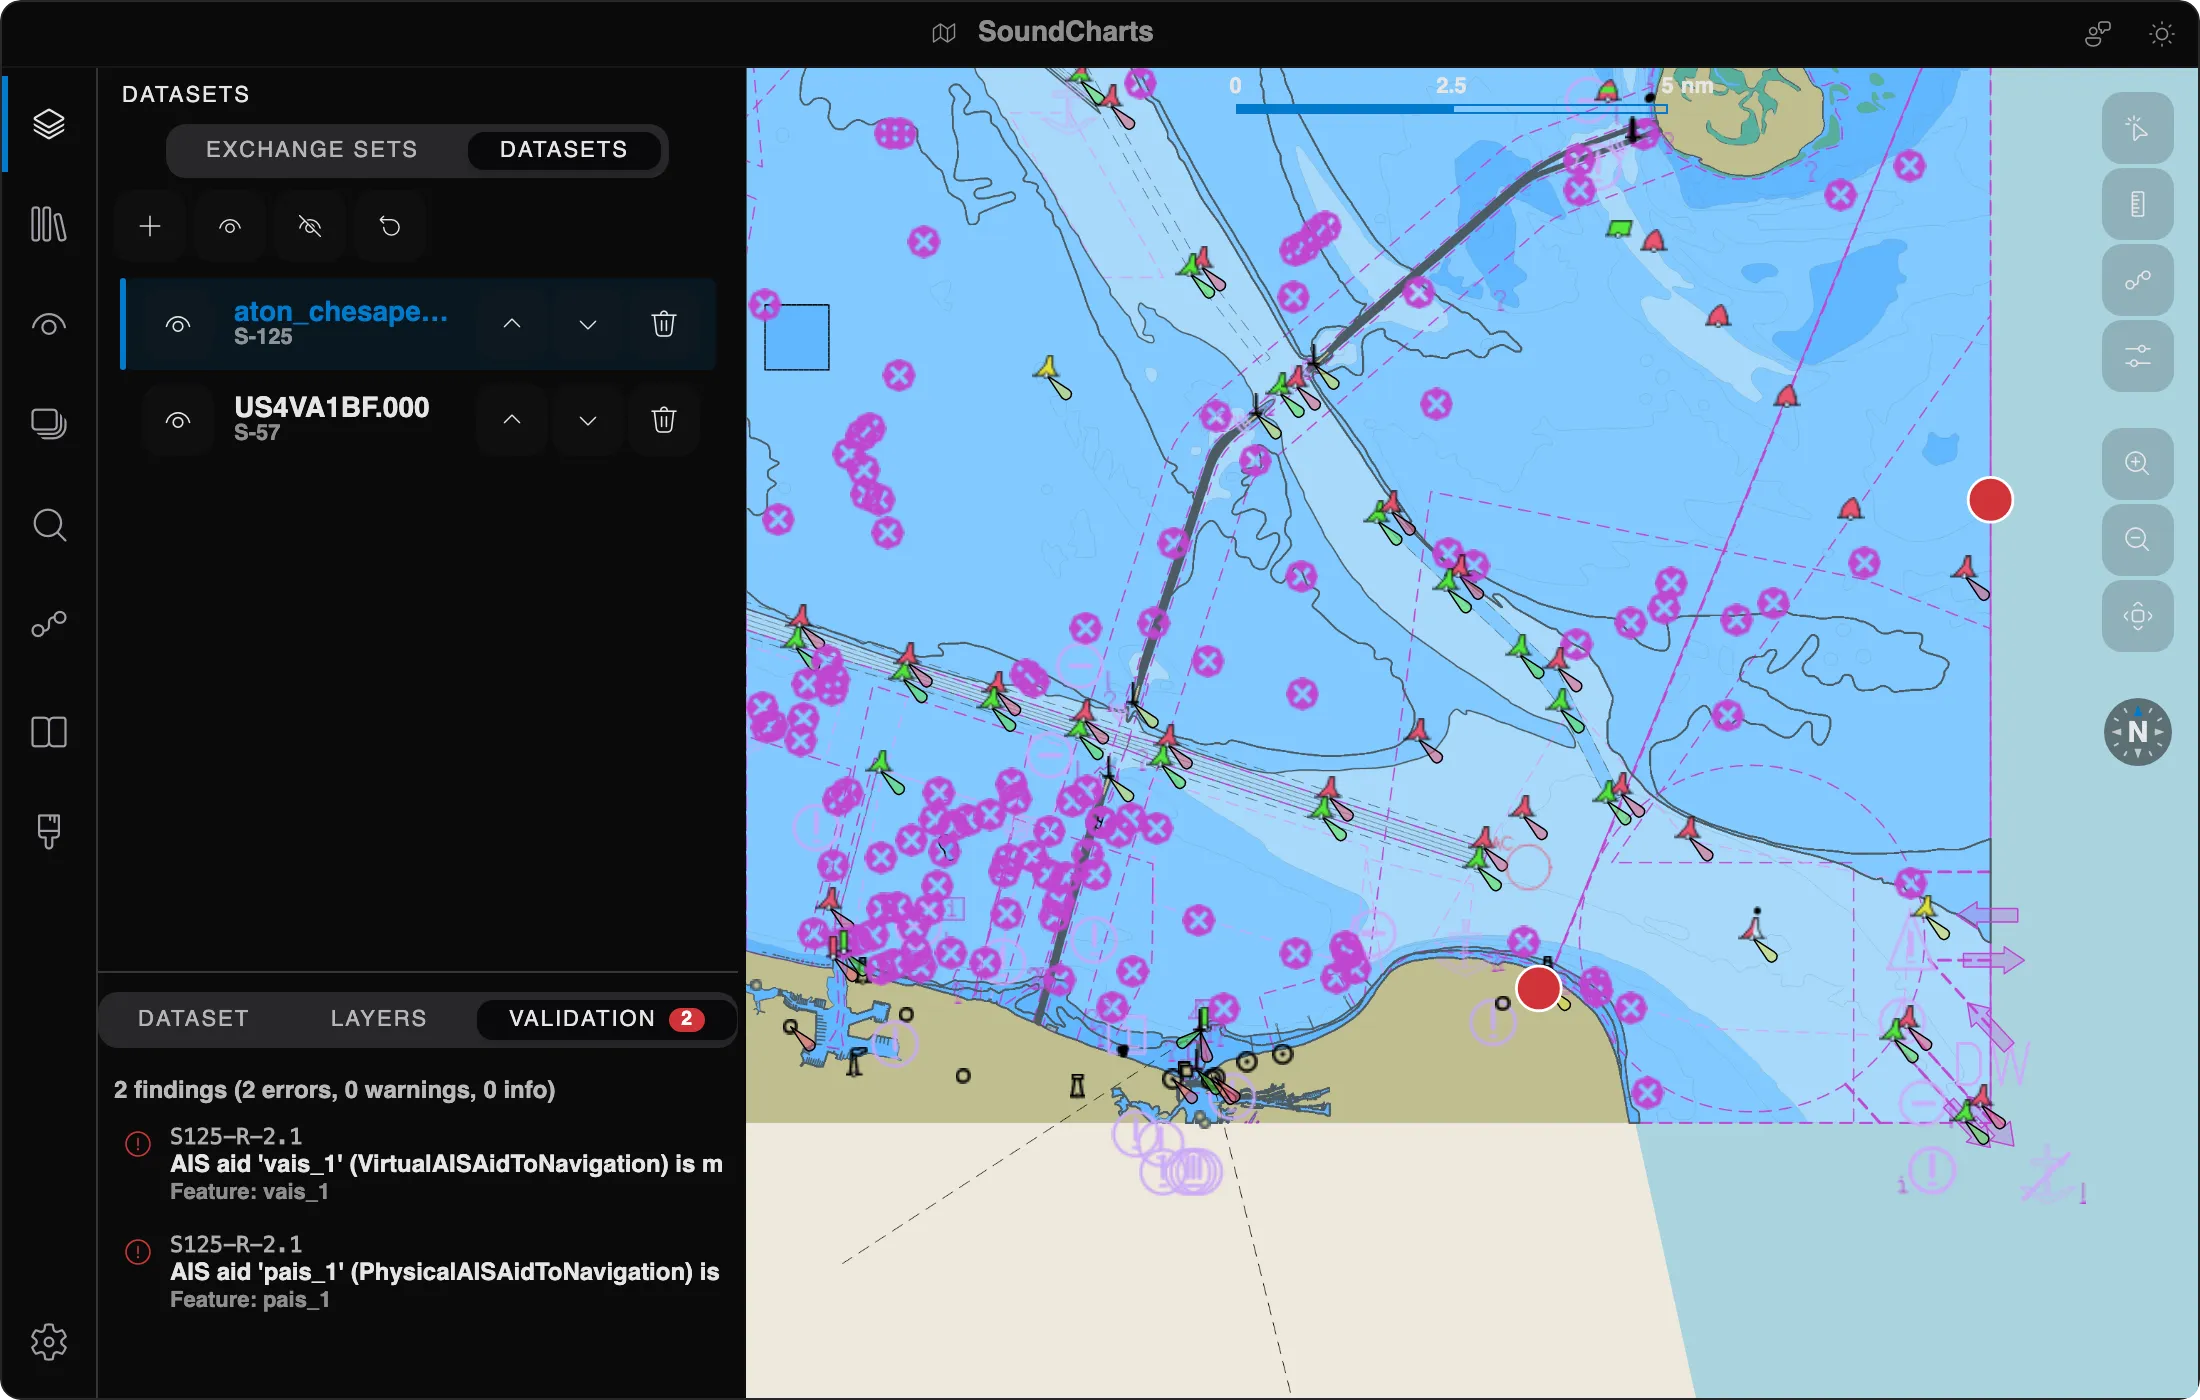Move aton_chesape dataset down
2200x1400 pixels.
click(x=588, y=324)
